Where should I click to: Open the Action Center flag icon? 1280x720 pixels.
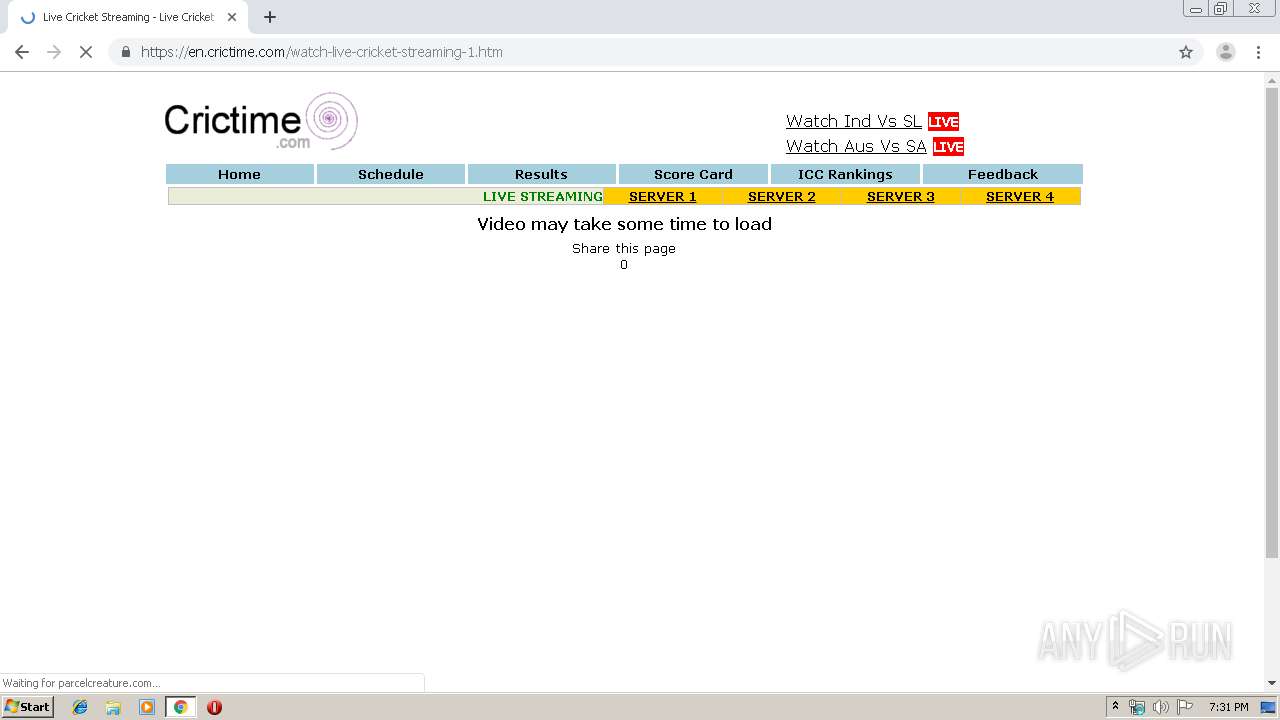point(1185,707)
